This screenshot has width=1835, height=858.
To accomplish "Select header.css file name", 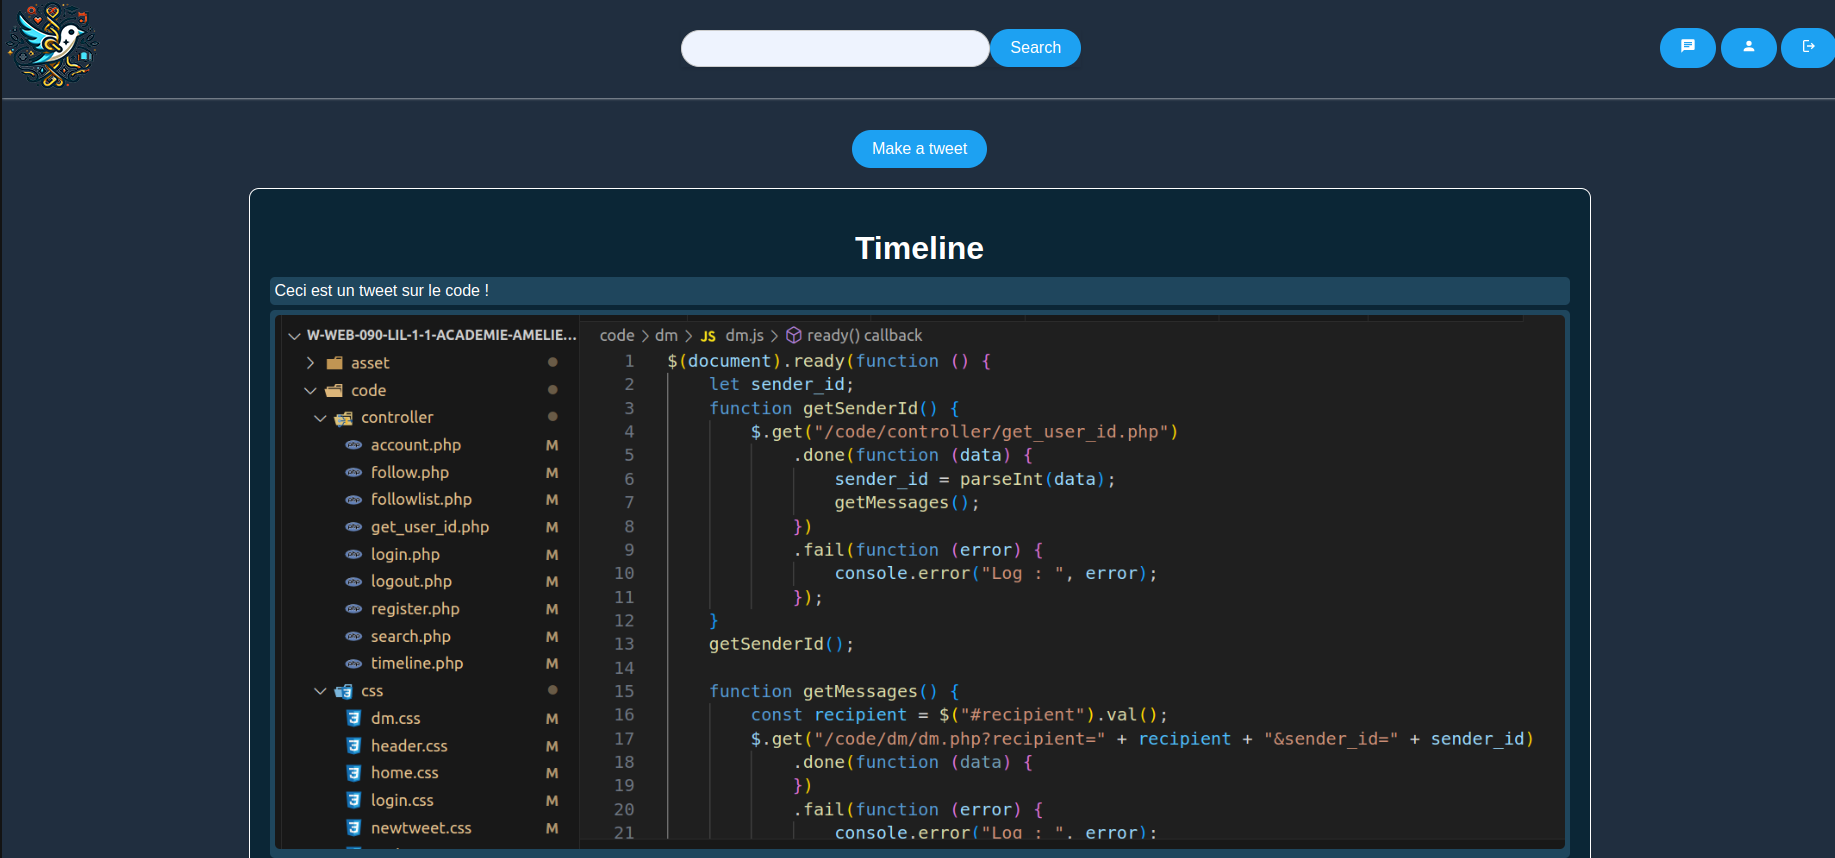I will [x=409, y=746].
